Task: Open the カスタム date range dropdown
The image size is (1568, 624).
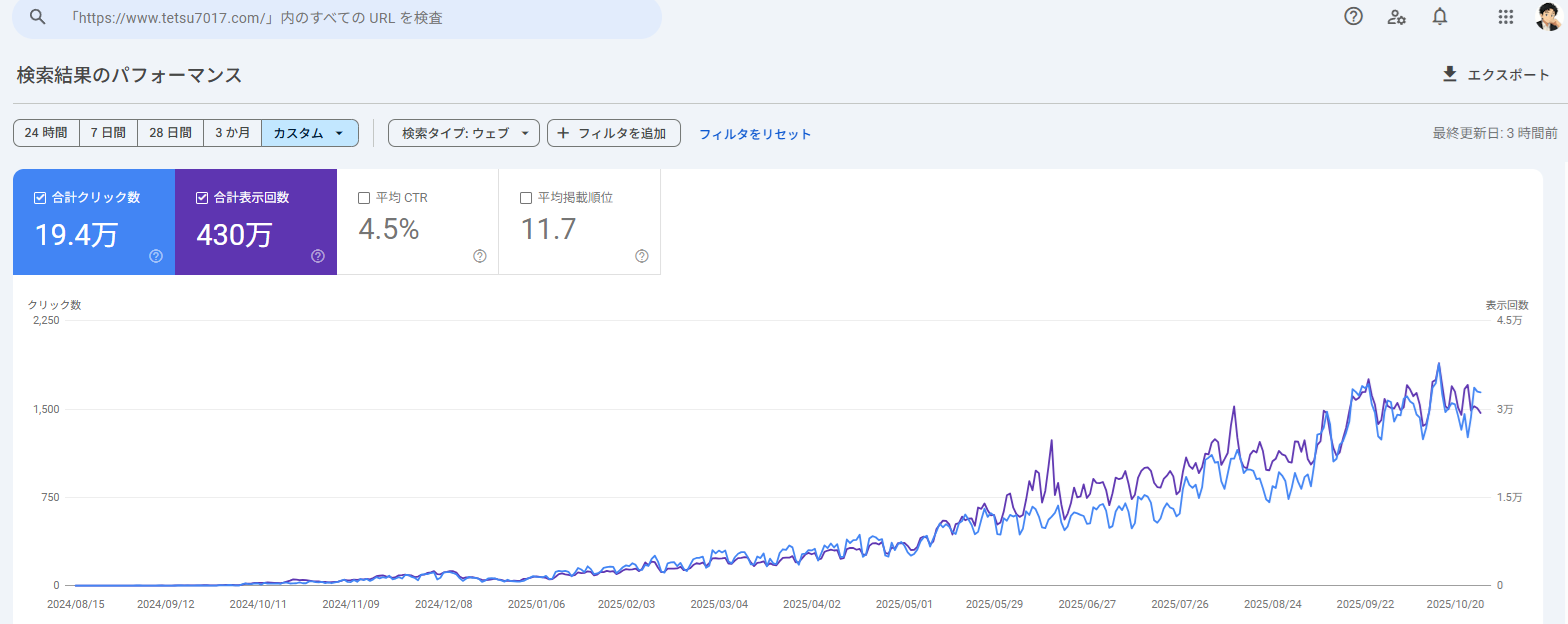Action: point(309,133)
